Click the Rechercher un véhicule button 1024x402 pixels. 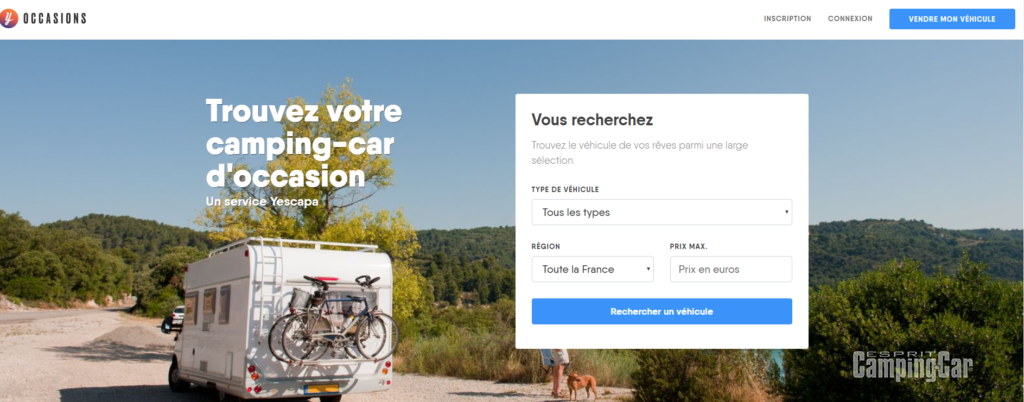click(662, 311)
